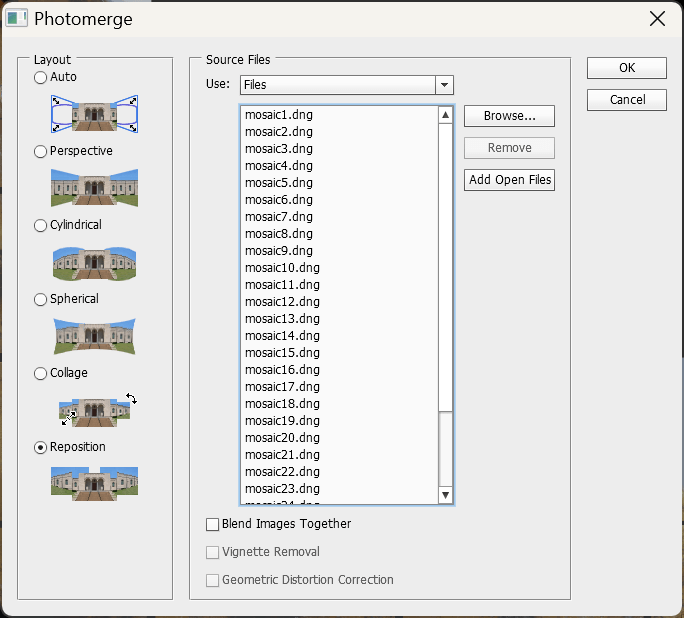684x618 pixels.
Task: Enable Blend Images Together checkbox
Action: (x=212, y=524)
